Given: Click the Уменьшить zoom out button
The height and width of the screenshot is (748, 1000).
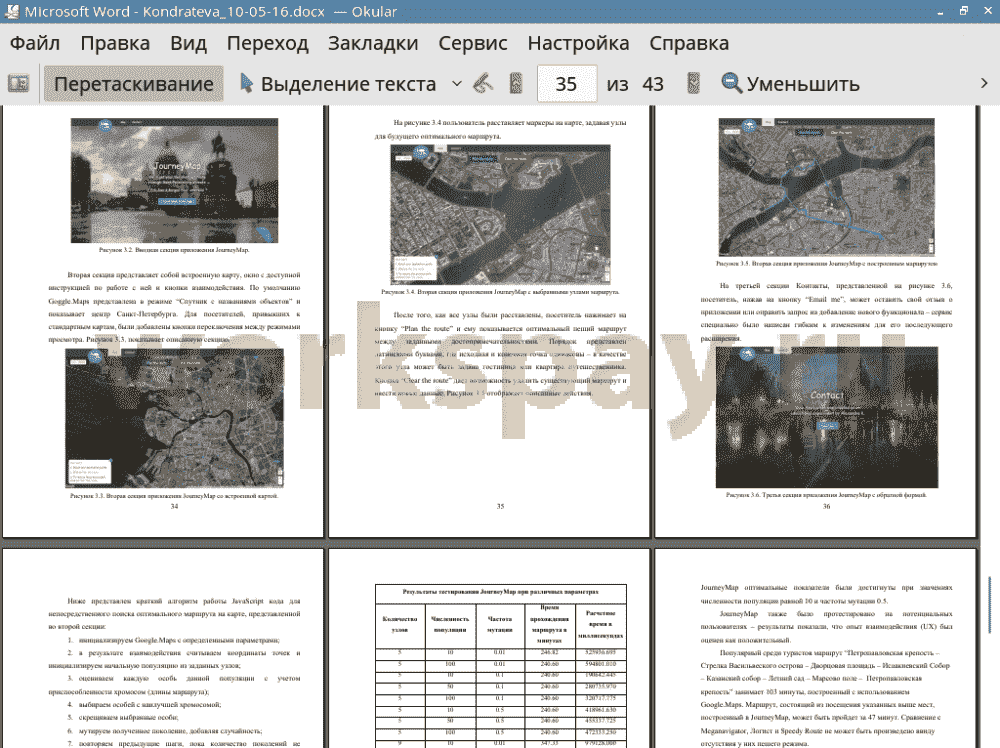Looking at the screenshot, I should click(x=791, y=84).
